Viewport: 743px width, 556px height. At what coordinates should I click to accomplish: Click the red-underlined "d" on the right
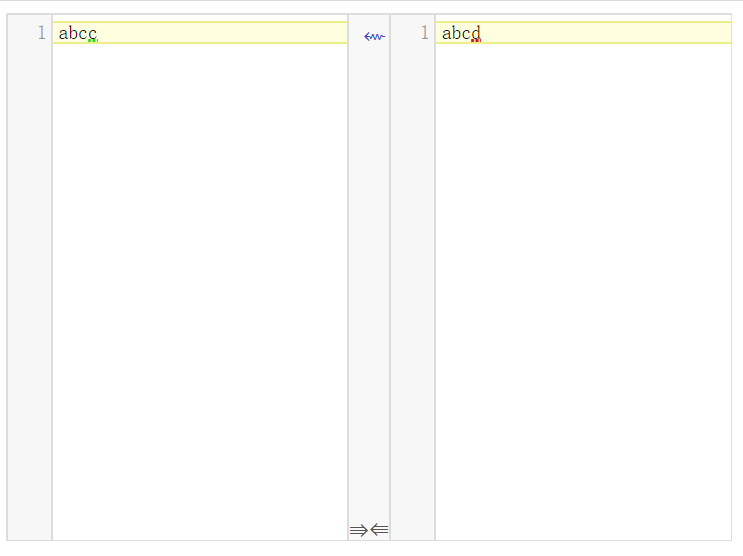click(476, 34)
